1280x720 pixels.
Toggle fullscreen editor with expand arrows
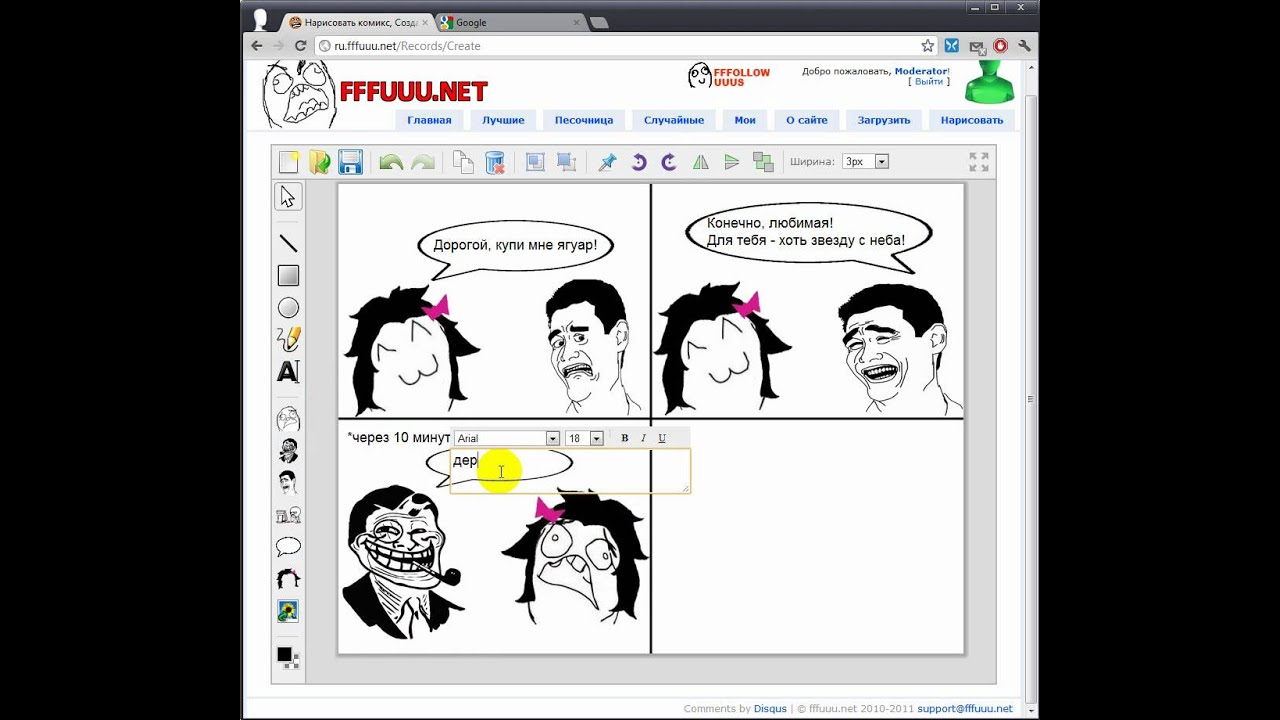[979, 162]
